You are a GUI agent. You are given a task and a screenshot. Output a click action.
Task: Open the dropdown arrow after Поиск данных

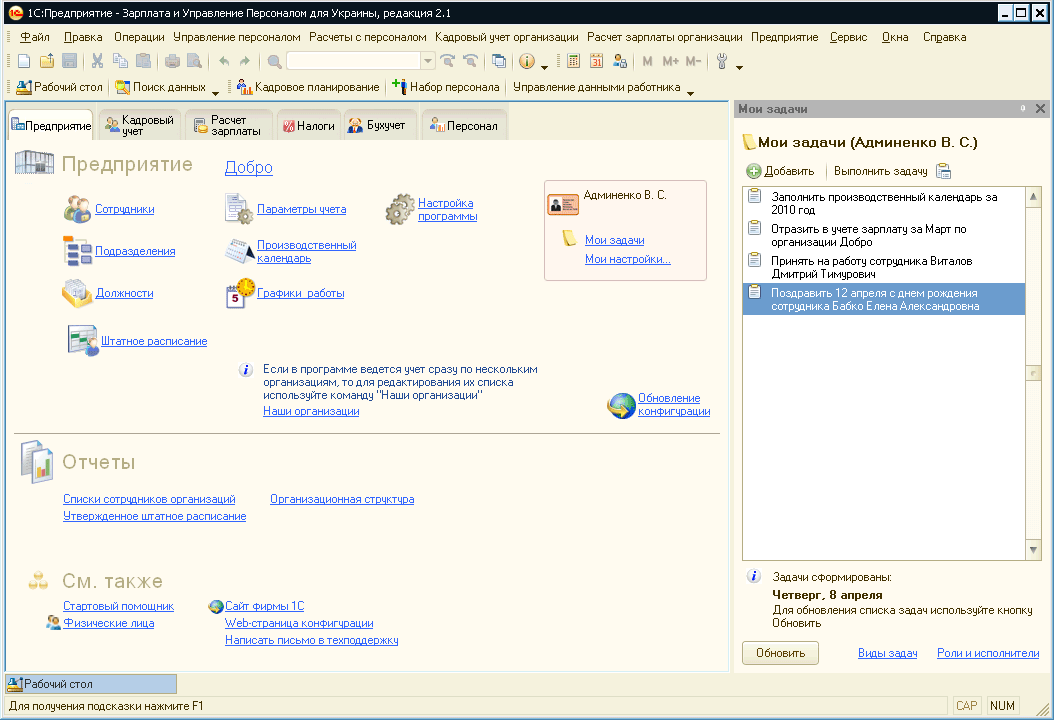click(215, 92)
